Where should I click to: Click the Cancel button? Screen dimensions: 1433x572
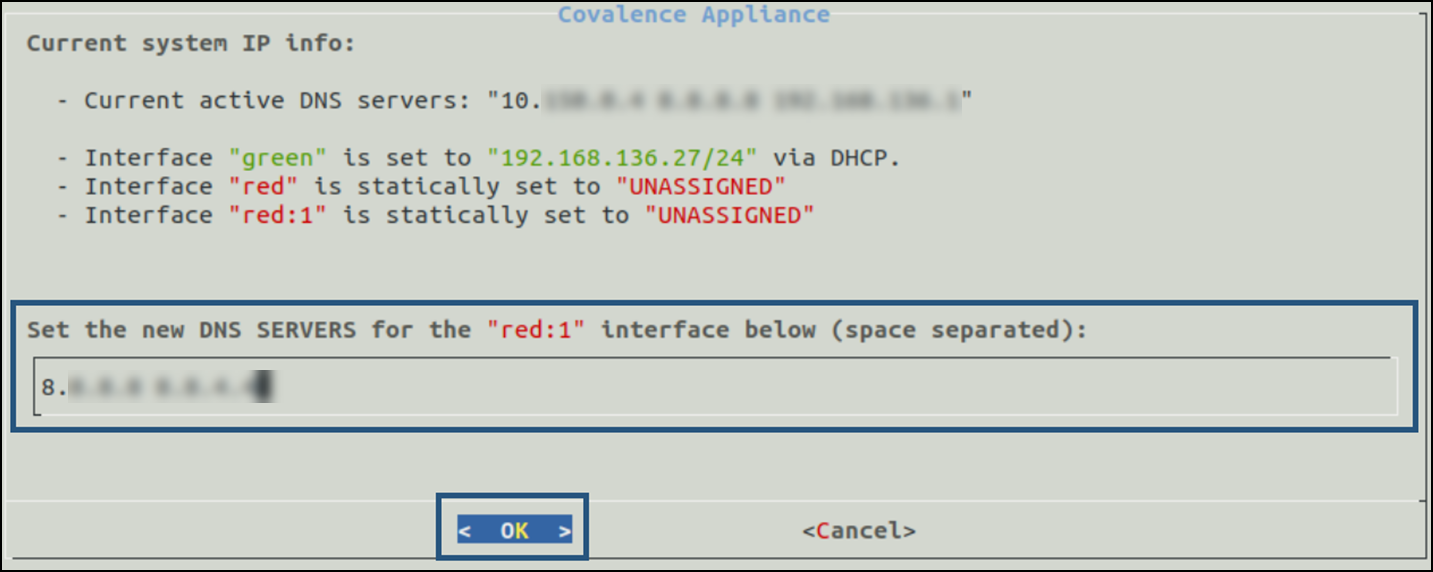859,531
